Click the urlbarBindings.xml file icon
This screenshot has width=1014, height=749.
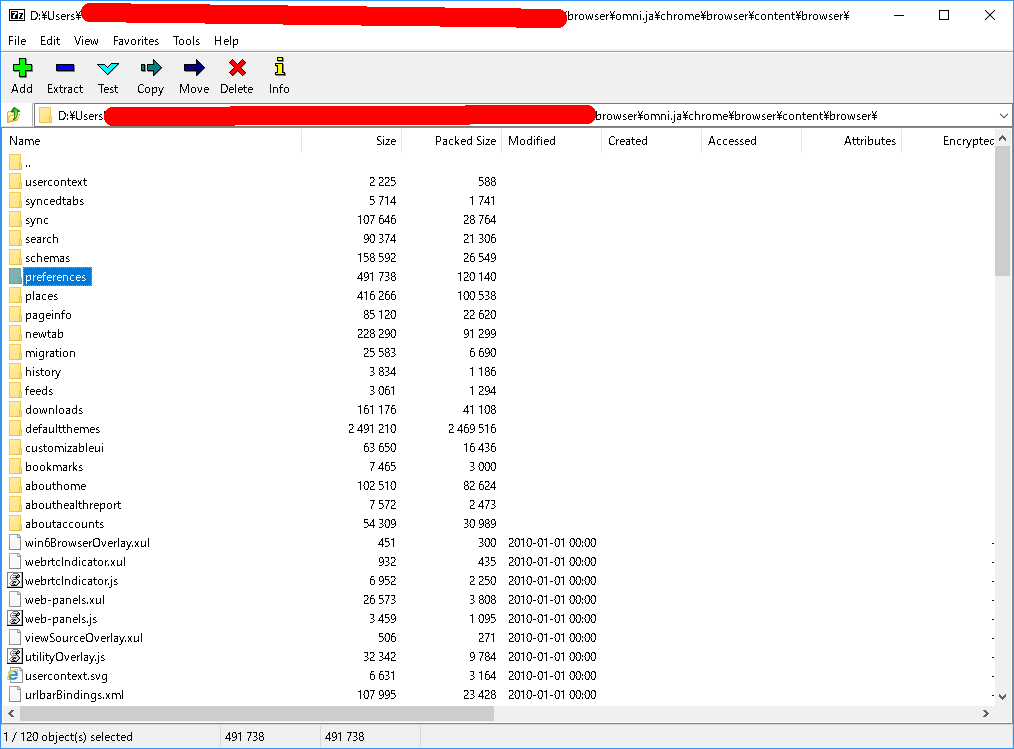coord(15,694)
